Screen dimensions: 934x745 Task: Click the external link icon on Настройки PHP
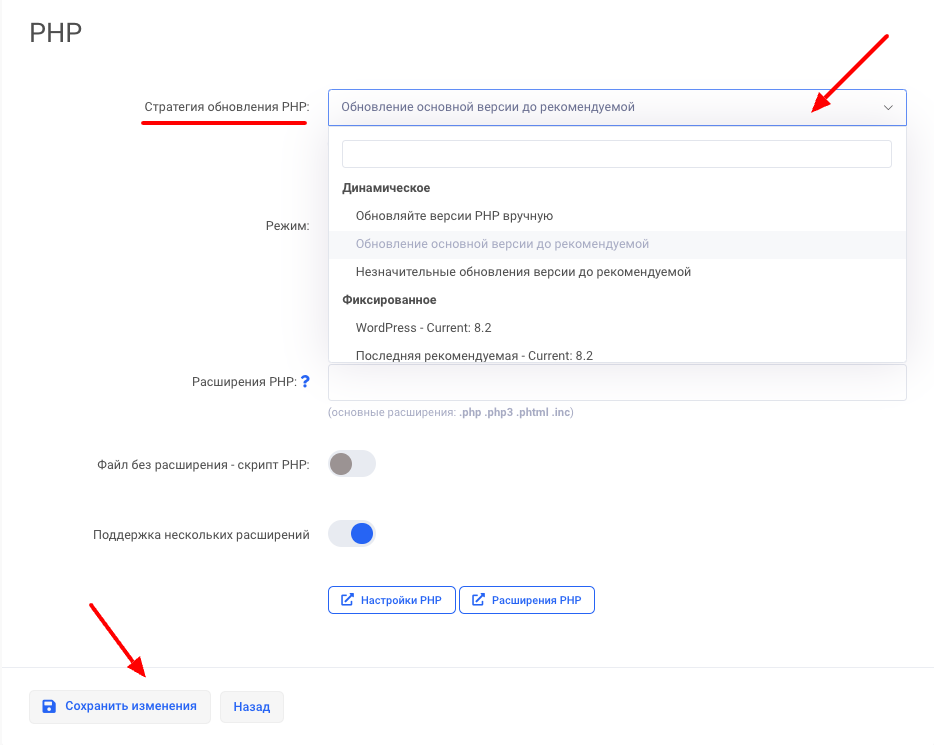[x=348, y=600]
